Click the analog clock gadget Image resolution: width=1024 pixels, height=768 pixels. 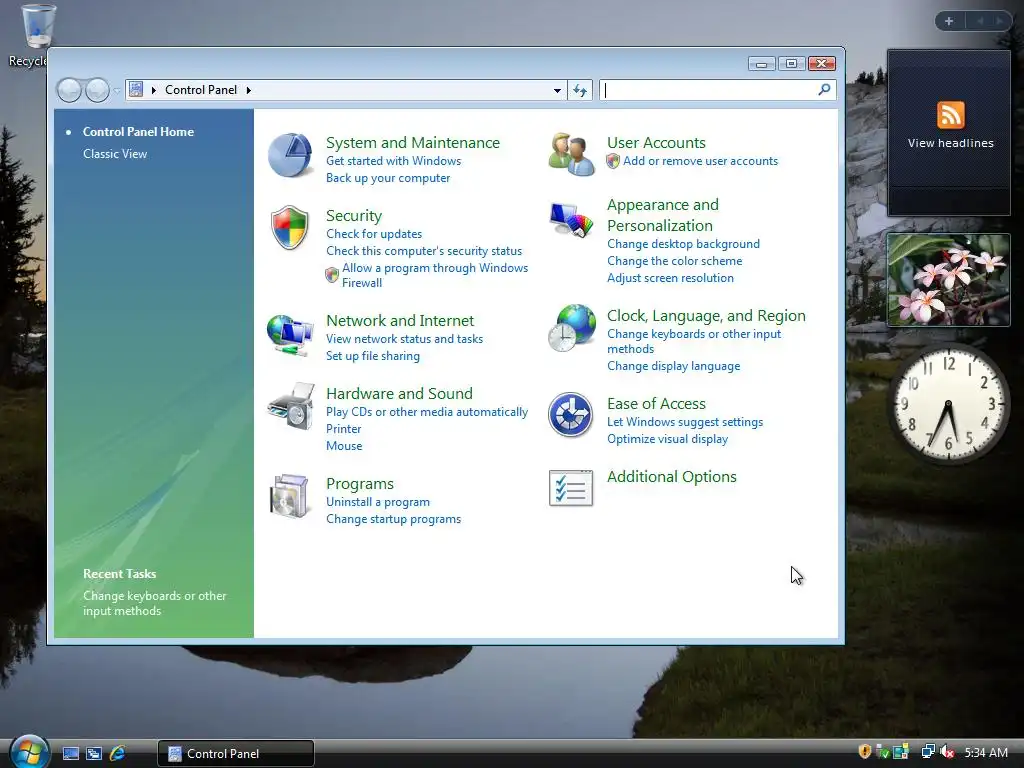click(948, 405)
